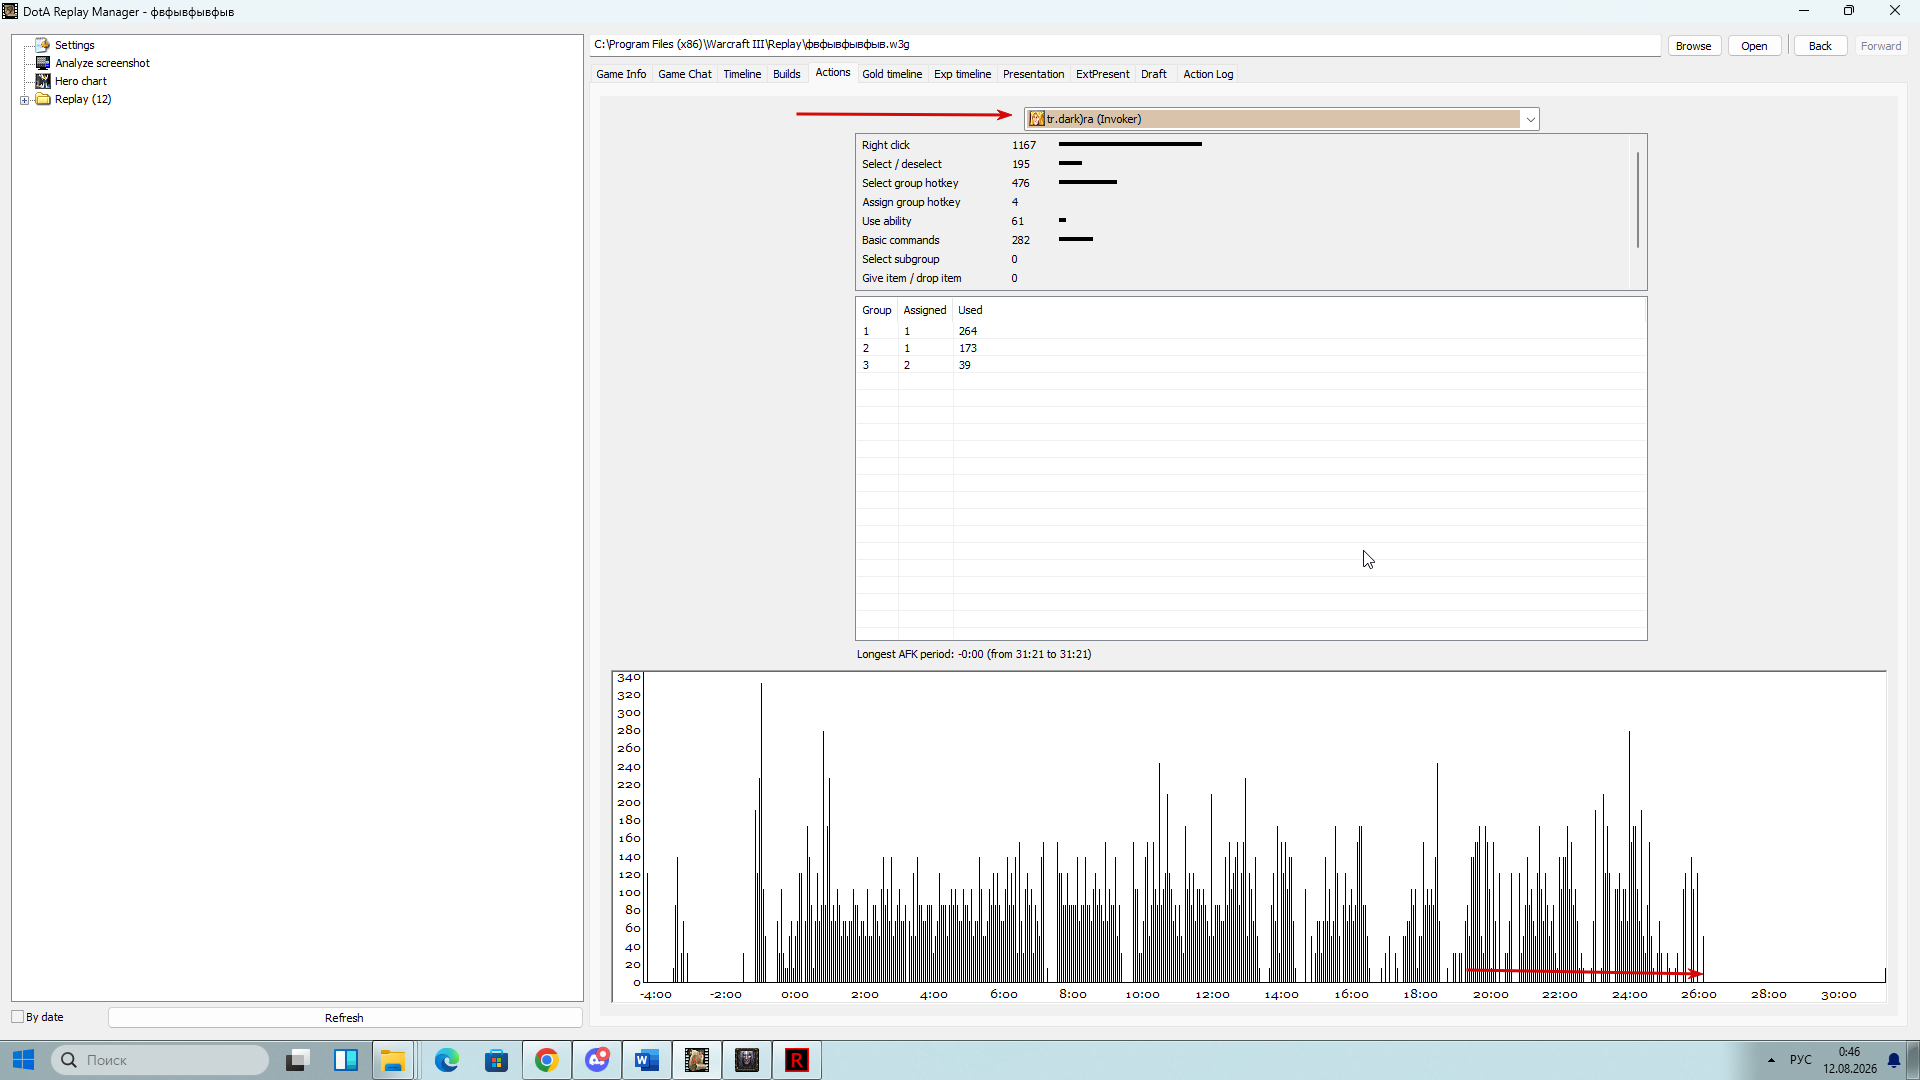The image size is (1920, 1080).
Task: Select Hero chart in the tree
Action: [81, 81]
